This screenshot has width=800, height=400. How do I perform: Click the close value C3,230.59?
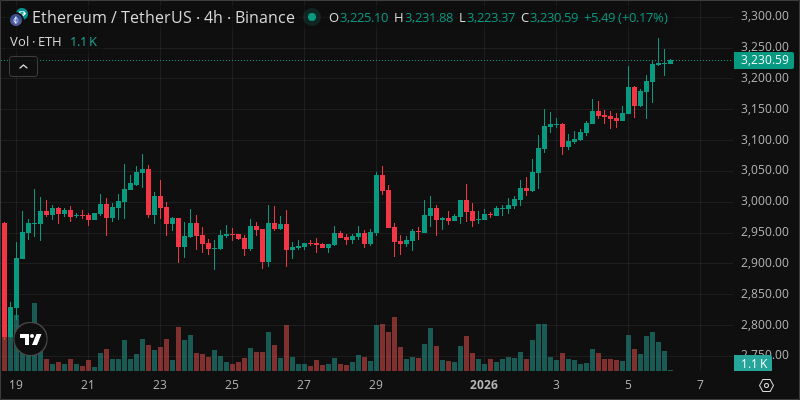[x=549, y=18]
